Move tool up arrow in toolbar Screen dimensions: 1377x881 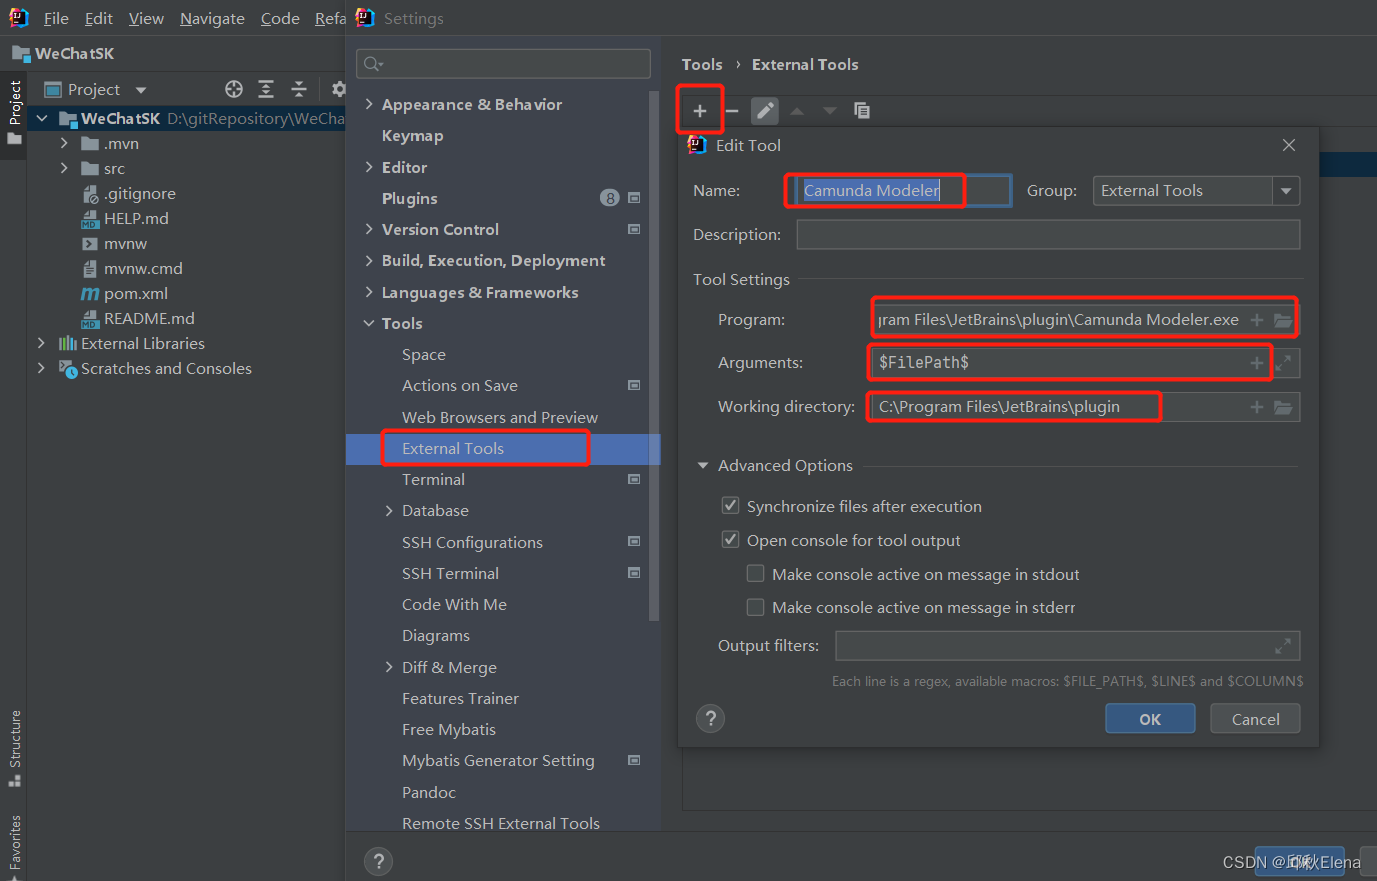(x=797, y=111)
